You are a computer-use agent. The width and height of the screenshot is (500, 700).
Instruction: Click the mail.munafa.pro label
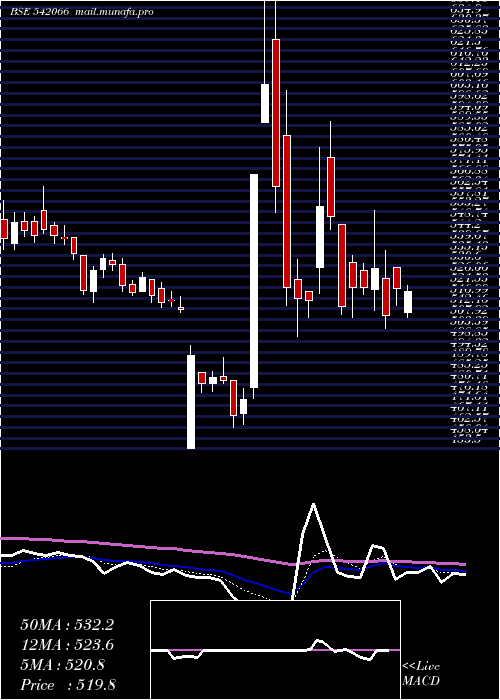point(113,12)
